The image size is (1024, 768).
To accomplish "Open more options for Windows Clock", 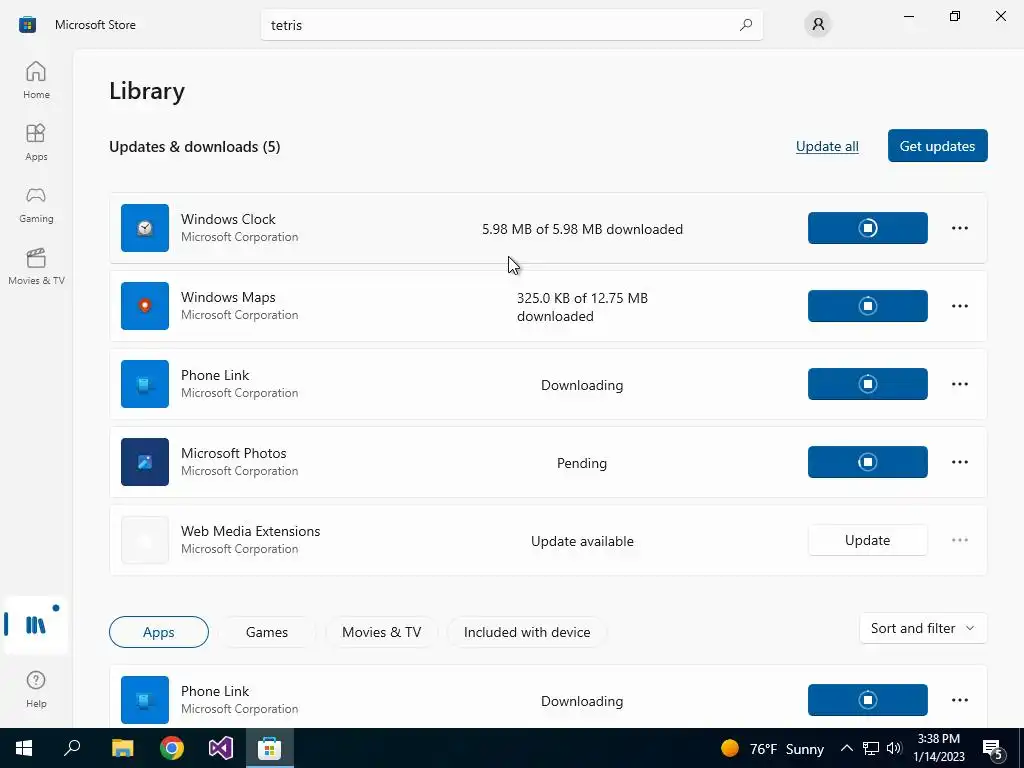I will click(x=959, y=228).
